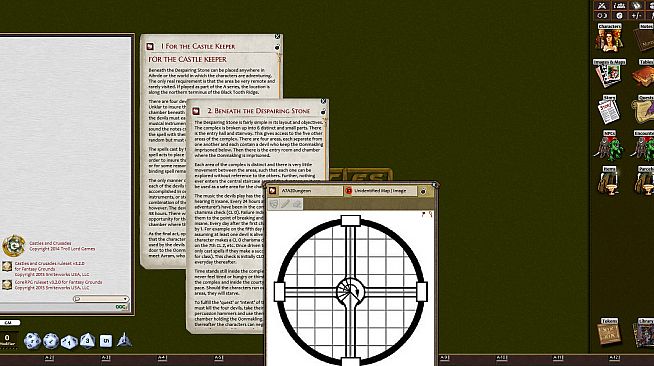Image resolution: width=654 pixels, height=366 pixels.
Task: Pick the d8 die showing 3
Action: 87,340
